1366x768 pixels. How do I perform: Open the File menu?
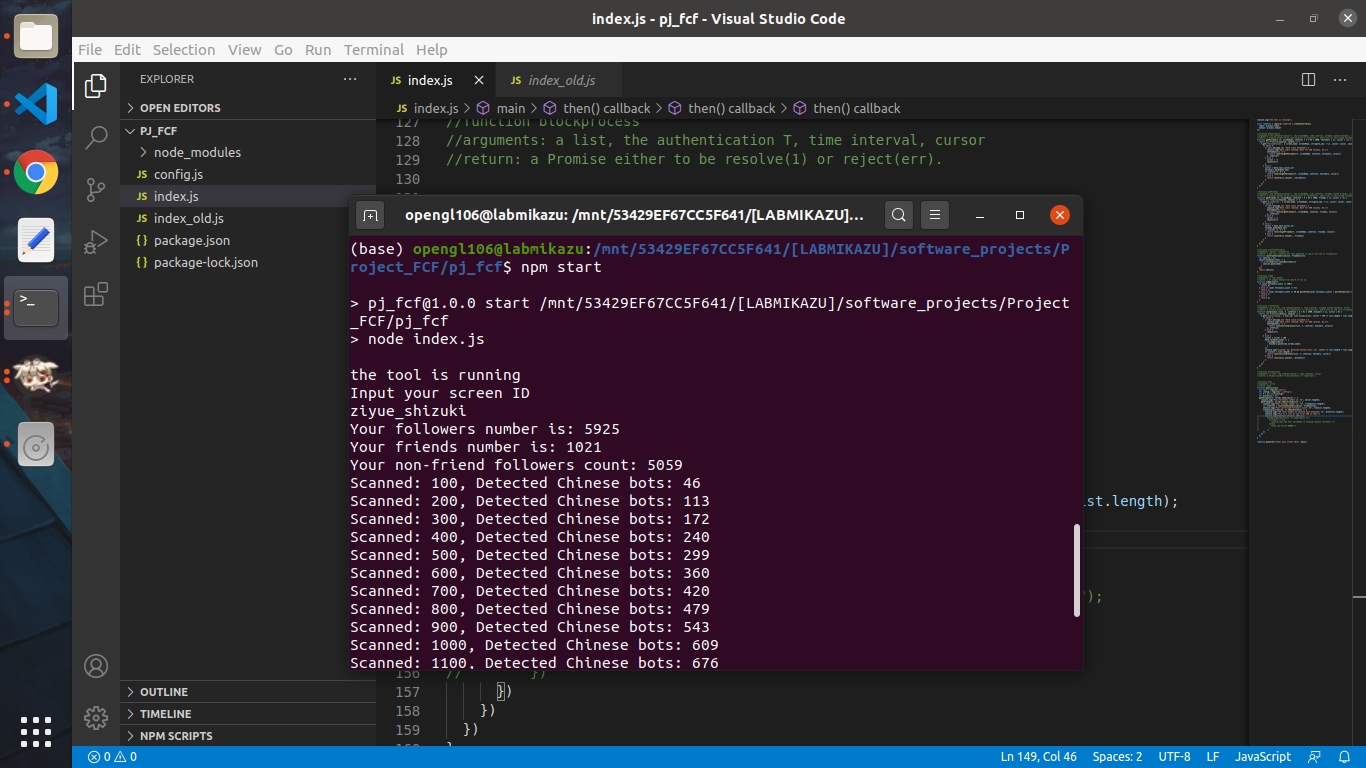[90, 50]
